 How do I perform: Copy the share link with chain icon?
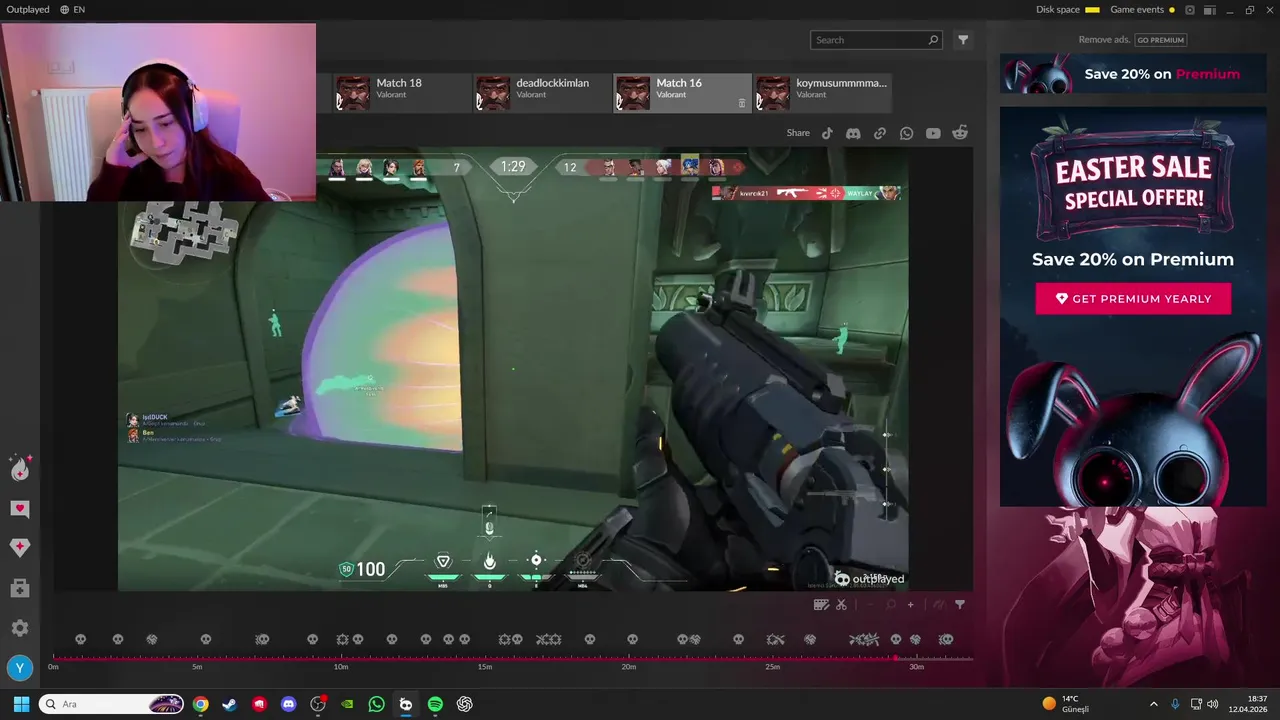(x=880, y=133)
